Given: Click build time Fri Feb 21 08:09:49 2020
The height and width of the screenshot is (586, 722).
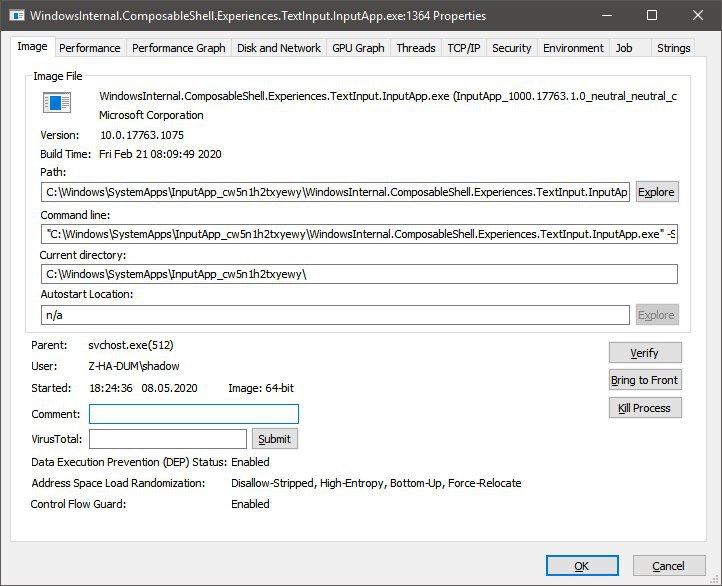Looking at the screenshot, I should click(160, 154).
